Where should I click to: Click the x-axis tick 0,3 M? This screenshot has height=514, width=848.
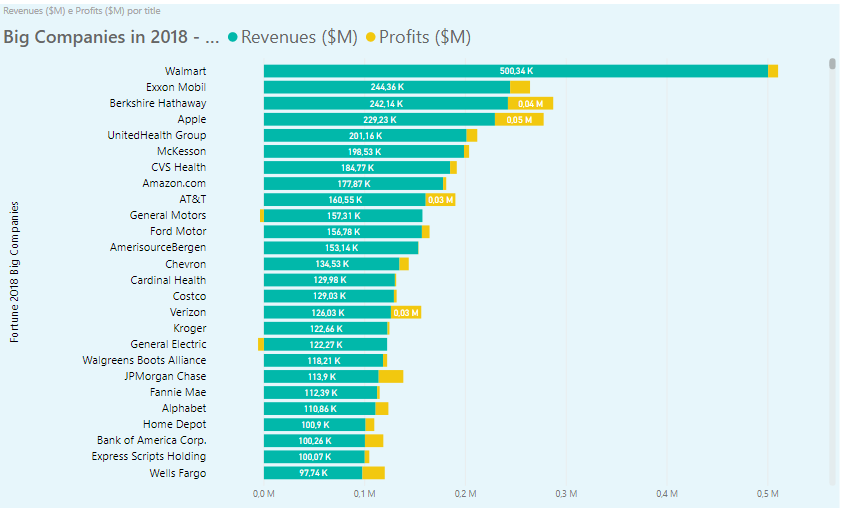point(566,494)
